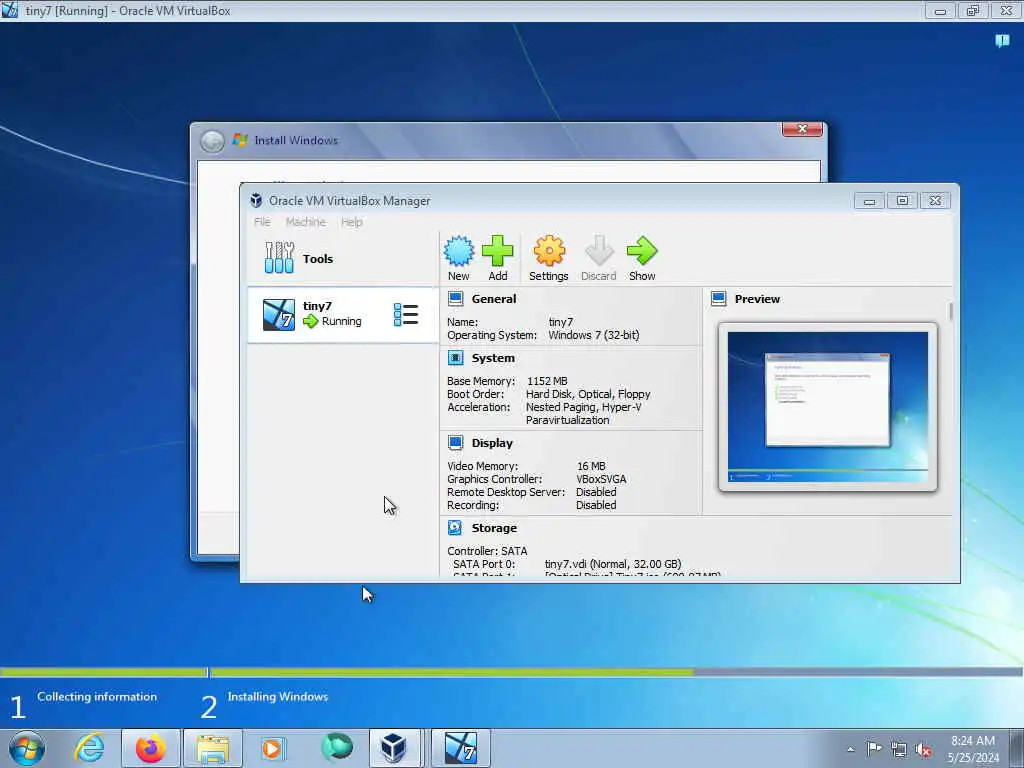Click '16 MB' video memory value
The height and width of the screenshot is (768, 1024).
(x=591, y=466)
